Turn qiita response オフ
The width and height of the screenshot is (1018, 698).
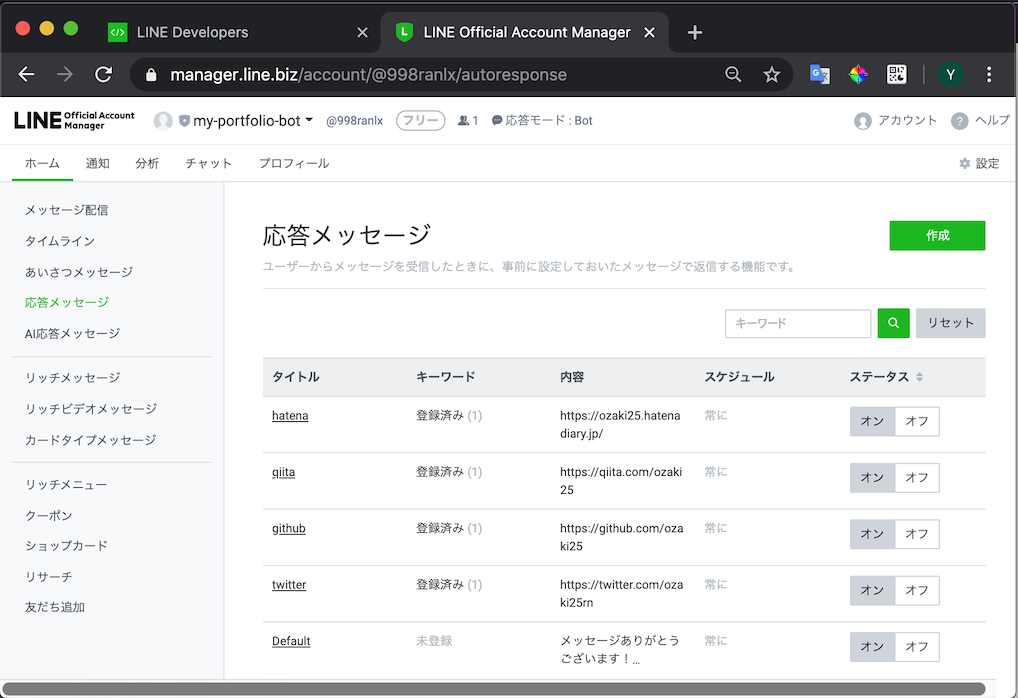917,478
